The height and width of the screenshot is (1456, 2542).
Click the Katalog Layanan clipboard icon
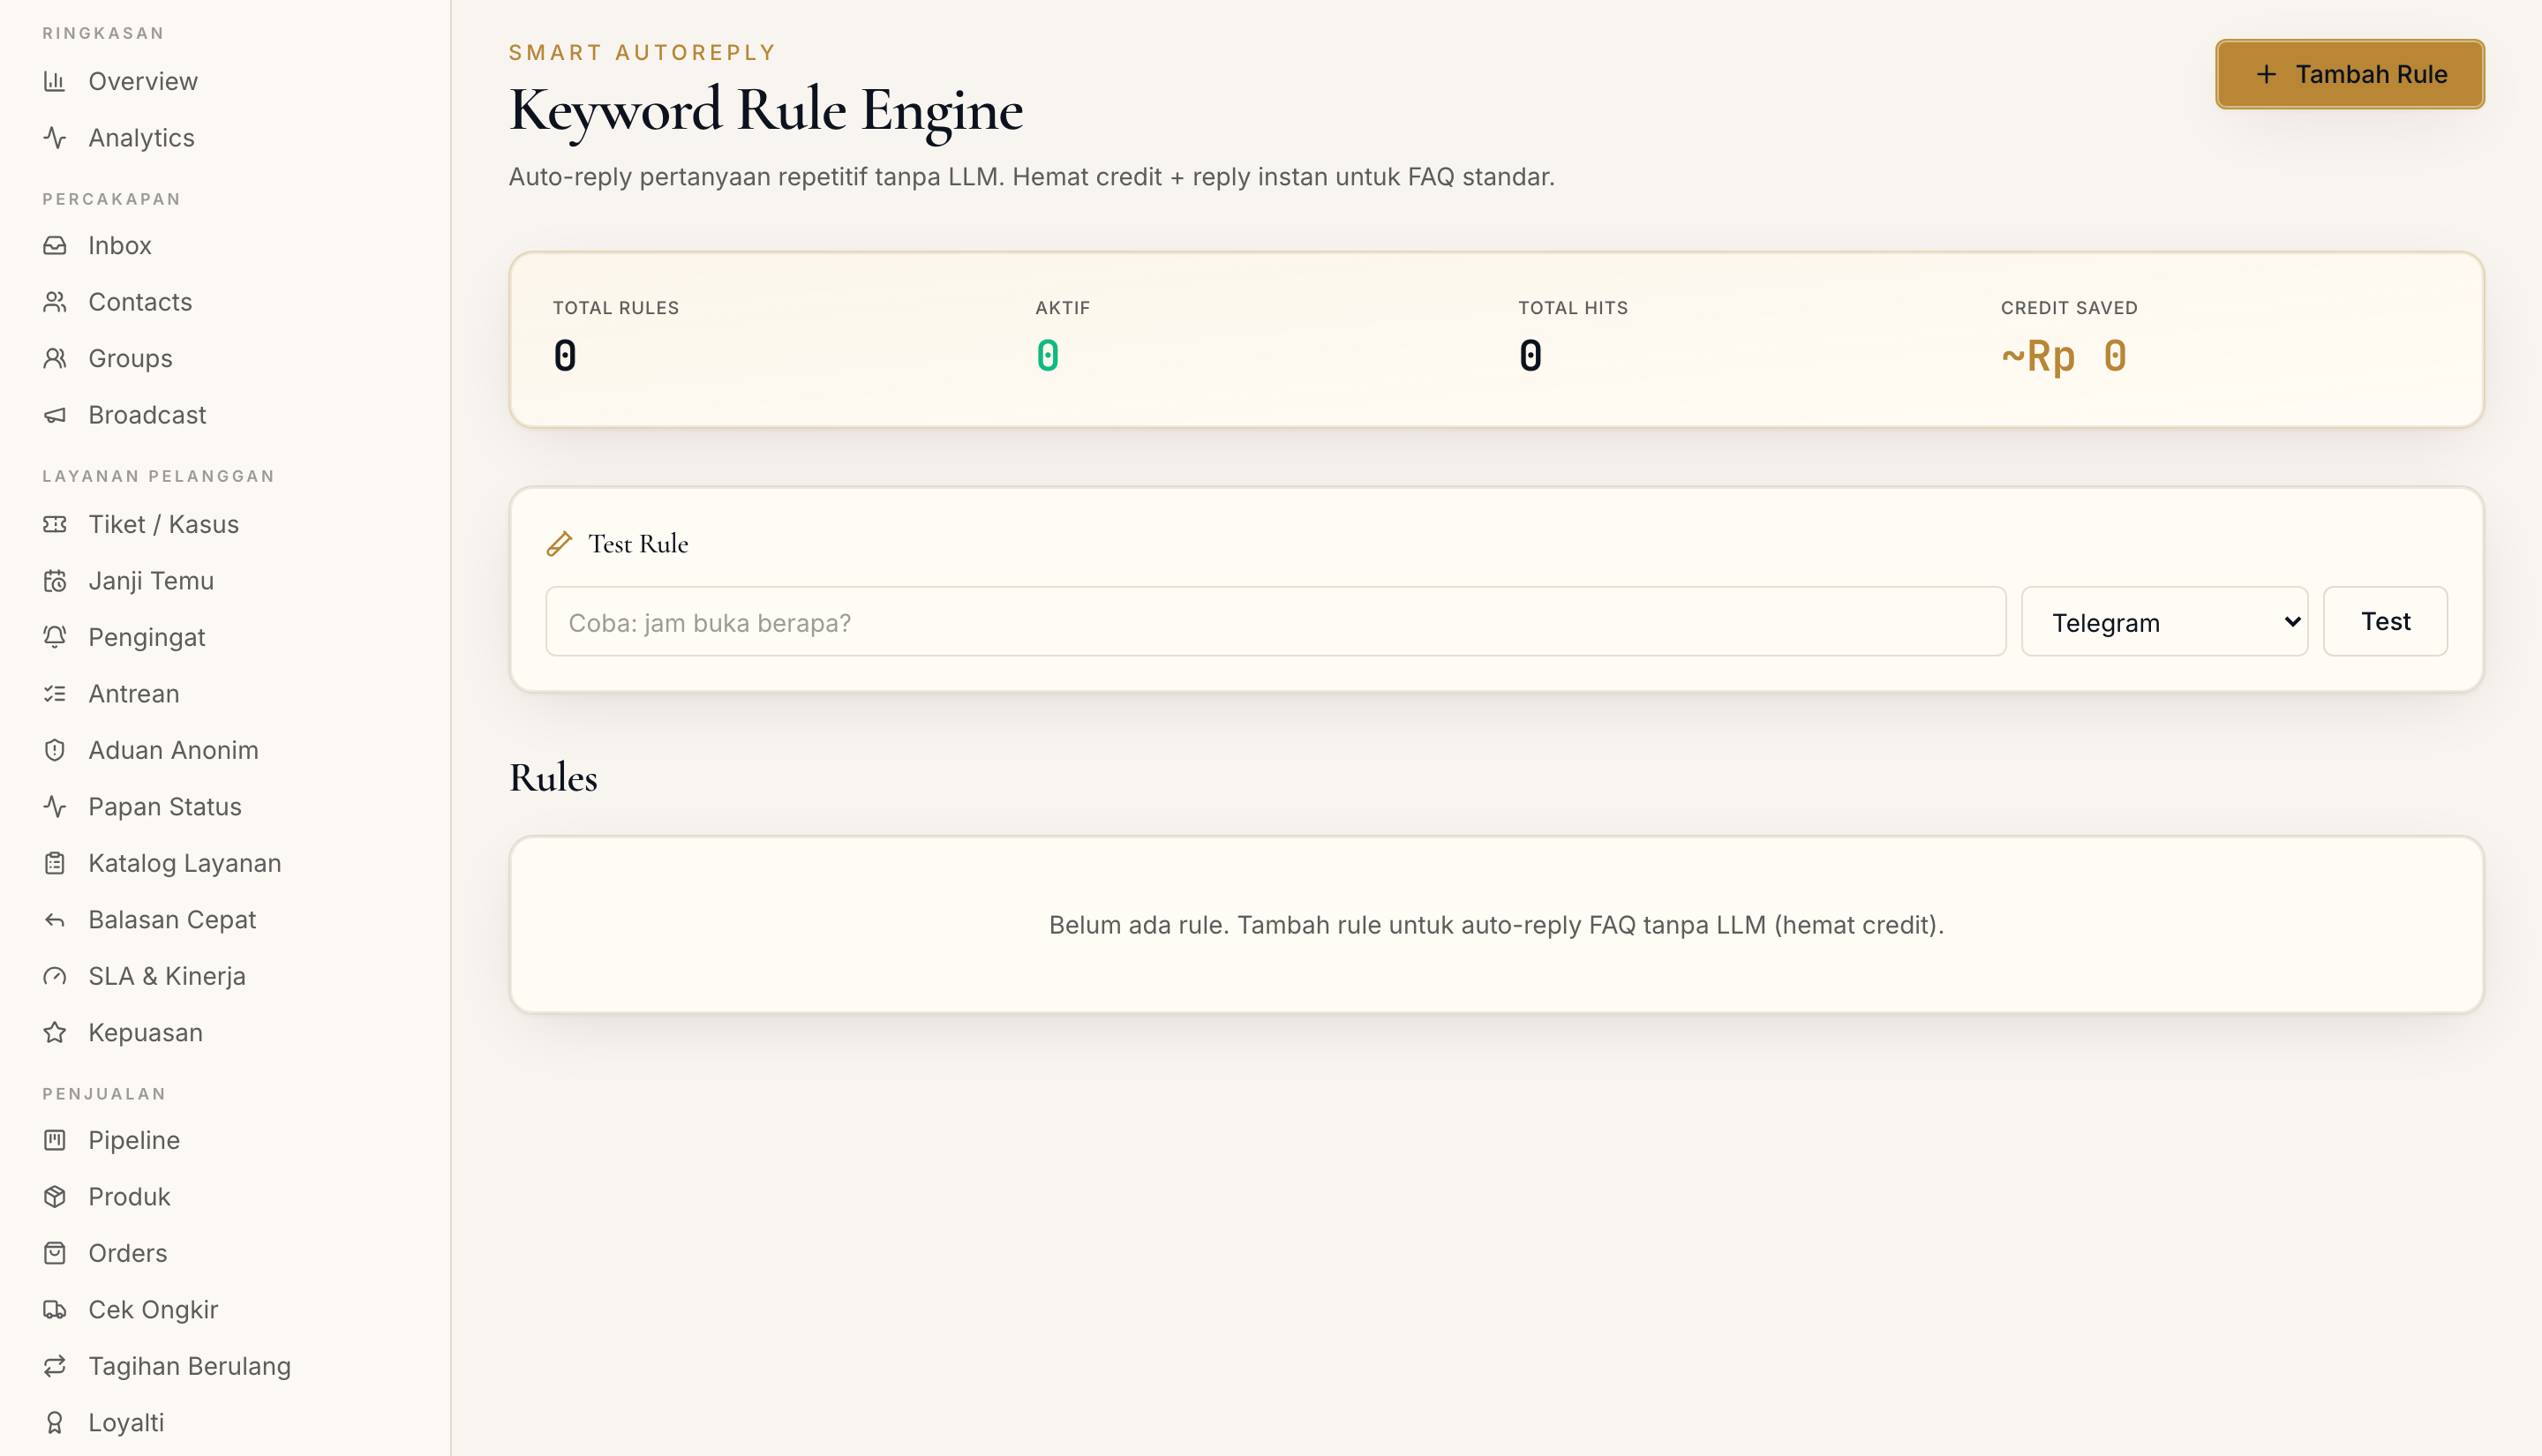55,863
